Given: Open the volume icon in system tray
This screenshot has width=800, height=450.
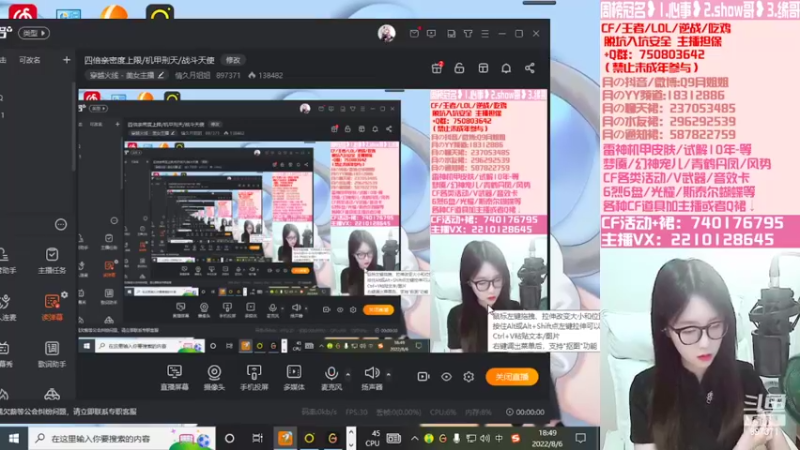Looking at the screenshot, I should tap(485, 438).
